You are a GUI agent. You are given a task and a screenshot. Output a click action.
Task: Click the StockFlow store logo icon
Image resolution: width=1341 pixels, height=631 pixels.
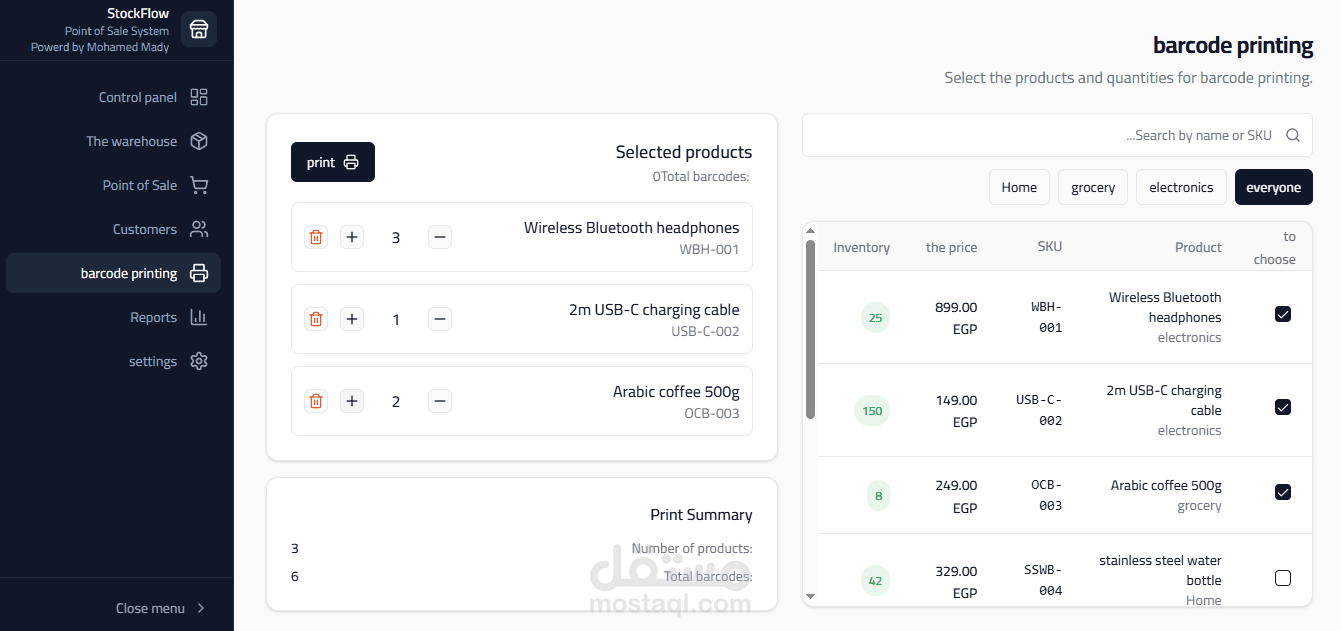point(199,29)
